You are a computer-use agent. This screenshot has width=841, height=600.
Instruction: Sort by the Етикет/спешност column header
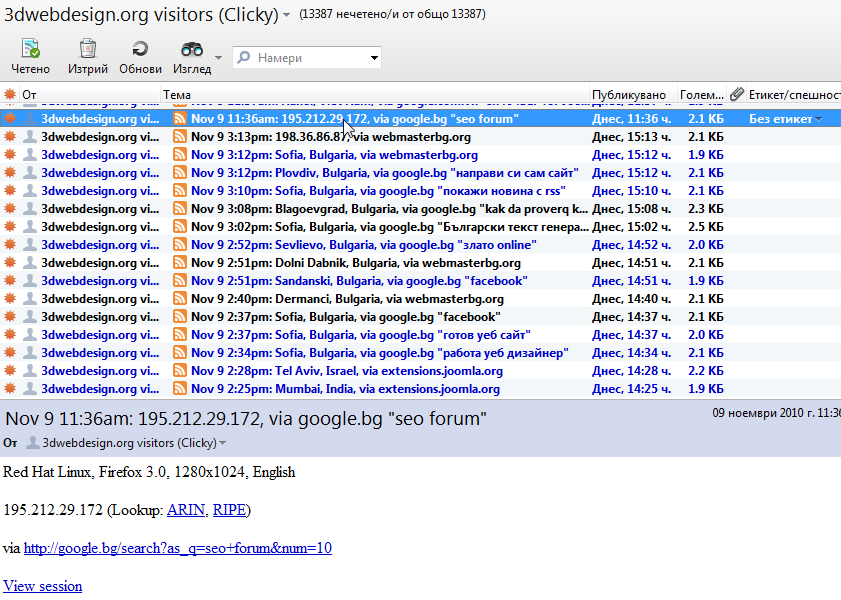point(794,94)
